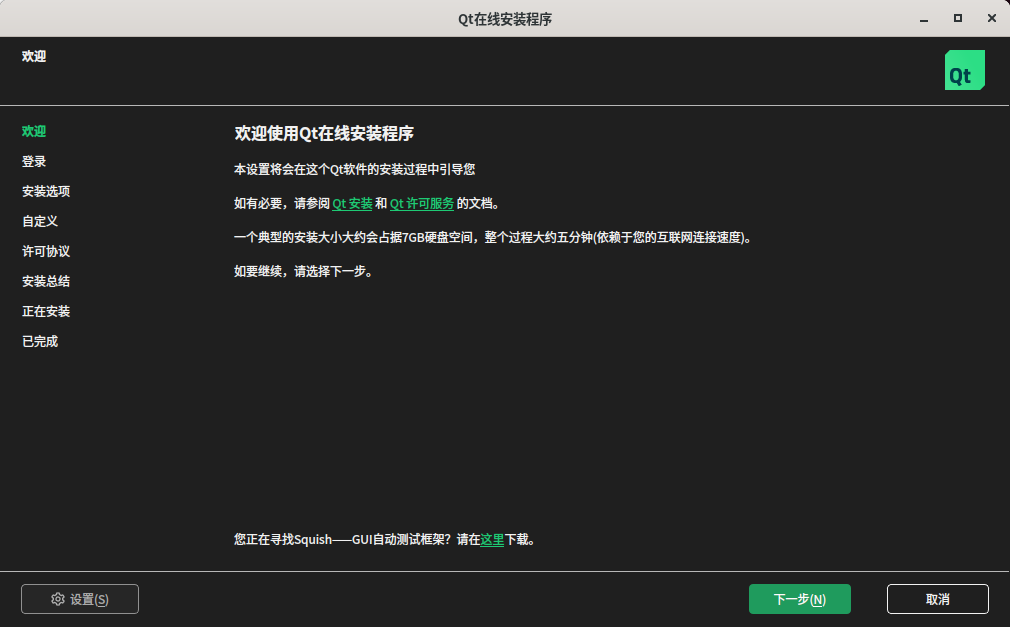Follow the 这里 Squish download link
The width and height of the screenshot is (1010, 627).
[492, 539]
